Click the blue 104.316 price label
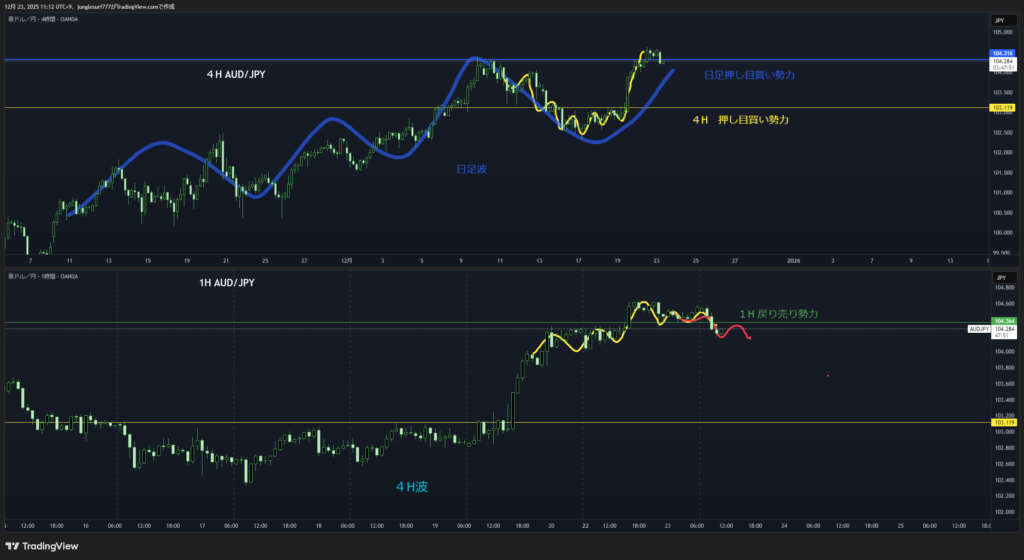The width and height of the screenshot is (1024, 560). [1002, 53]
